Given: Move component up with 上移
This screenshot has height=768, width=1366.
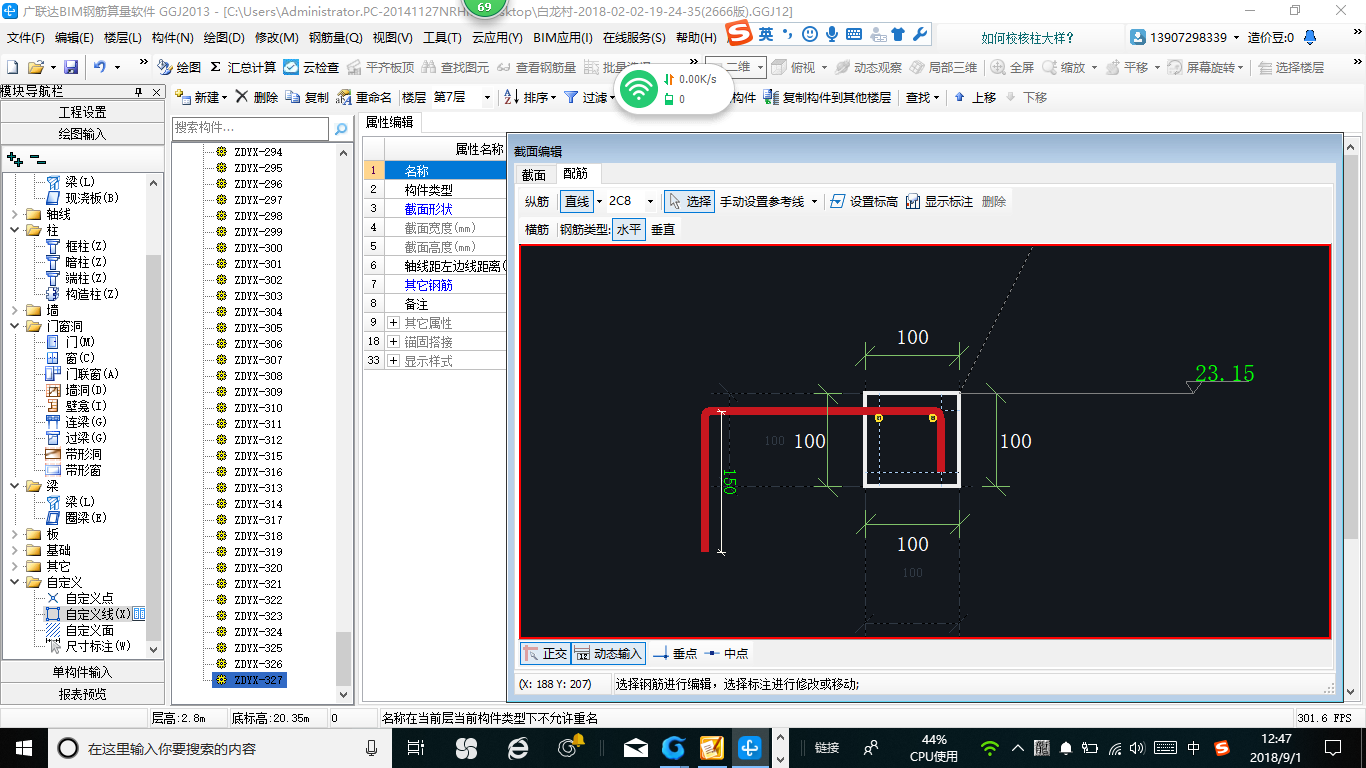Looking at the screenshot, I should click(x=975, y=97).
